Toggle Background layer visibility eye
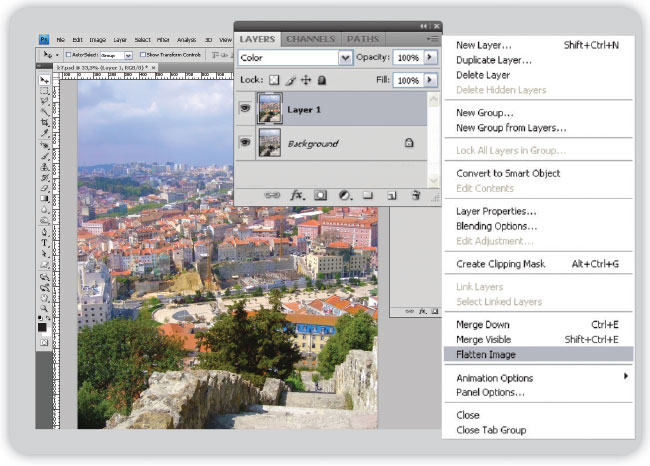The image size is (650, 466). pos(245,144)
